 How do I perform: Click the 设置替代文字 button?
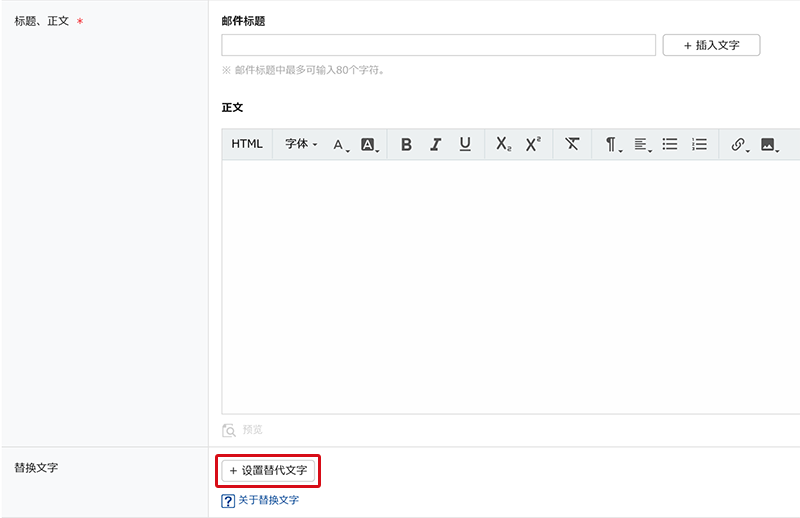point(268,471)
